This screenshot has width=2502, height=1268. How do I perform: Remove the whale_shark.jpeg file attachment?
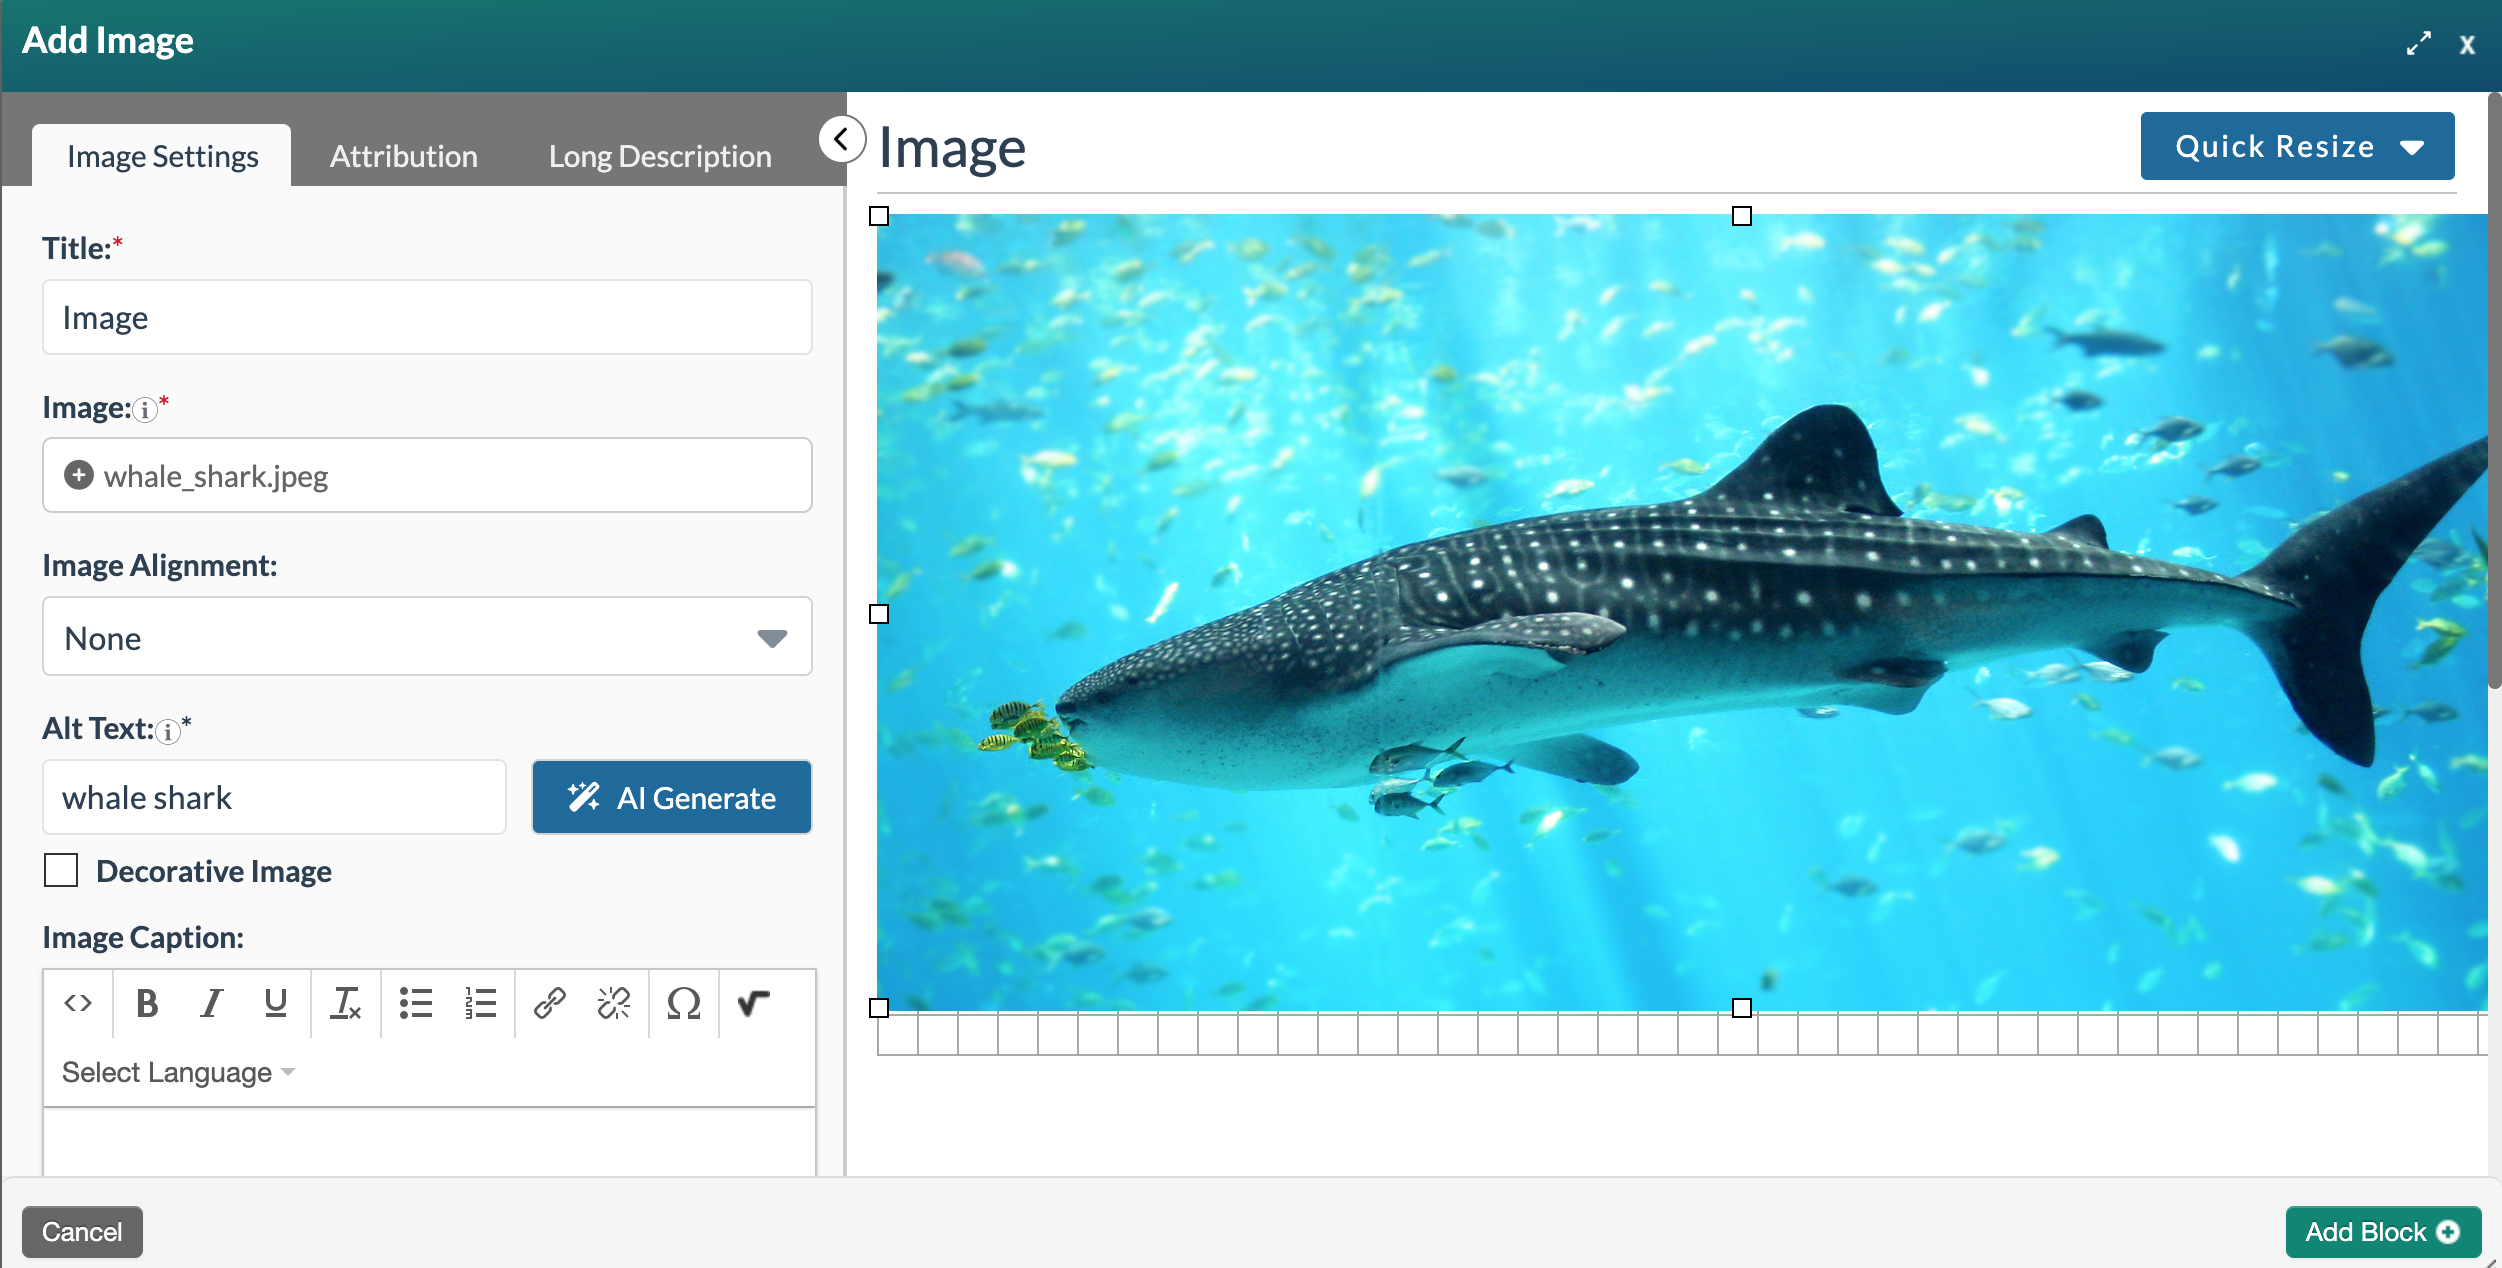[78, 475]
